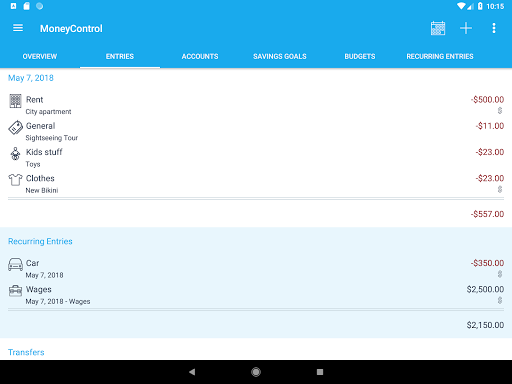The height and width of the screenshot is (384, 512).
Task: Click dollar marker under Rent amount
Action: pos(500,110)
